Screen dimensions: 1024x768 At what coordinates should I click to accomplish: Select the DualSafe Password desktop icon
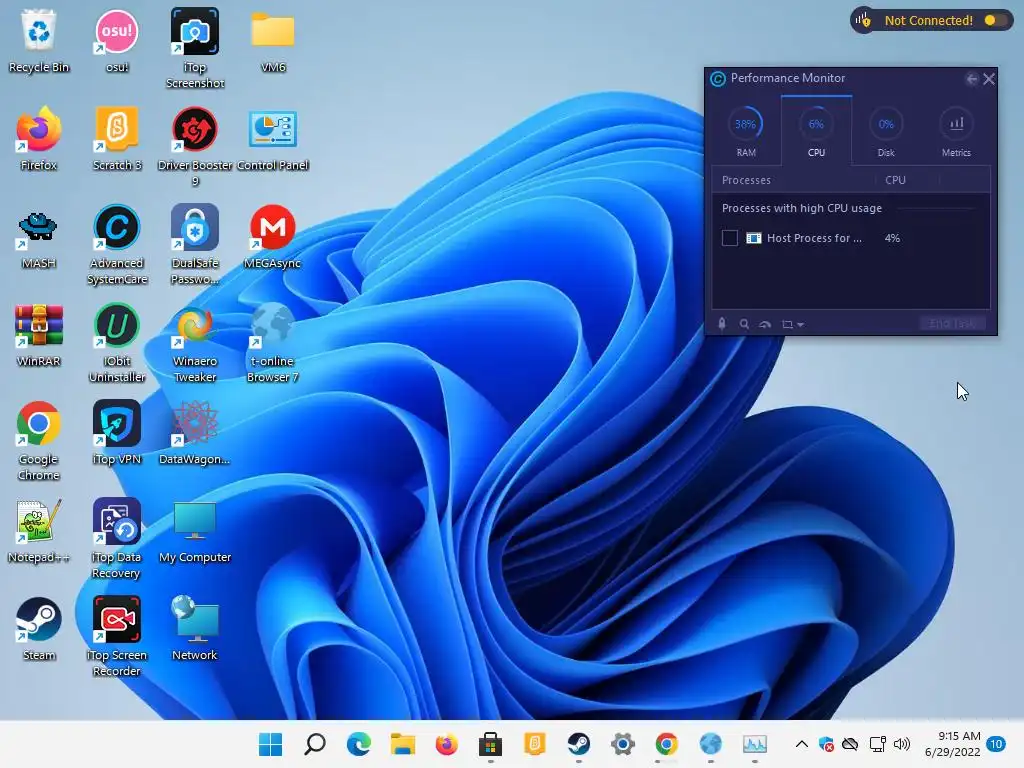pyautogui.click(x=195, y=244)
